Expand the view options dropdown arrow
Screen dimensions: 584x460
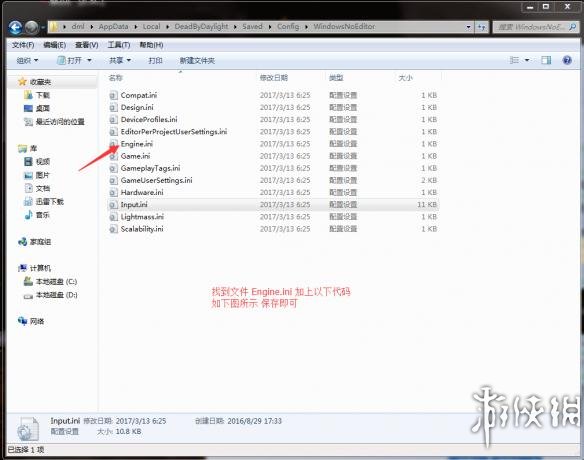527,60
